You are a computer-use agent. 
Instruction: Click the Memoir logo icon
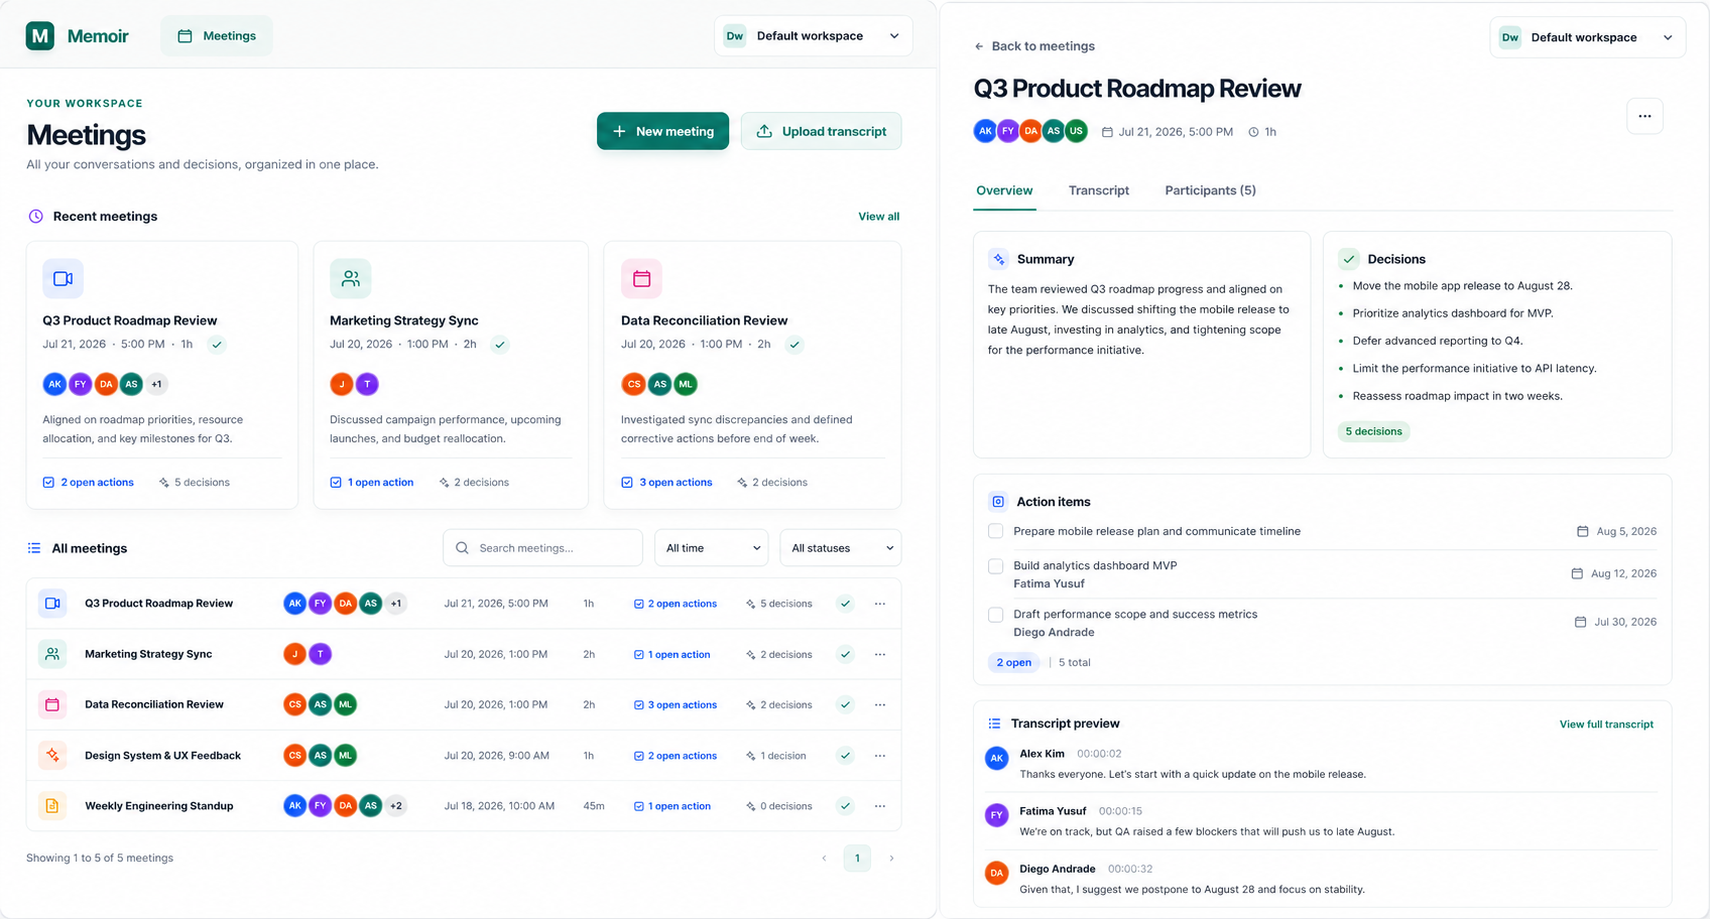click(x=40, y=36)
